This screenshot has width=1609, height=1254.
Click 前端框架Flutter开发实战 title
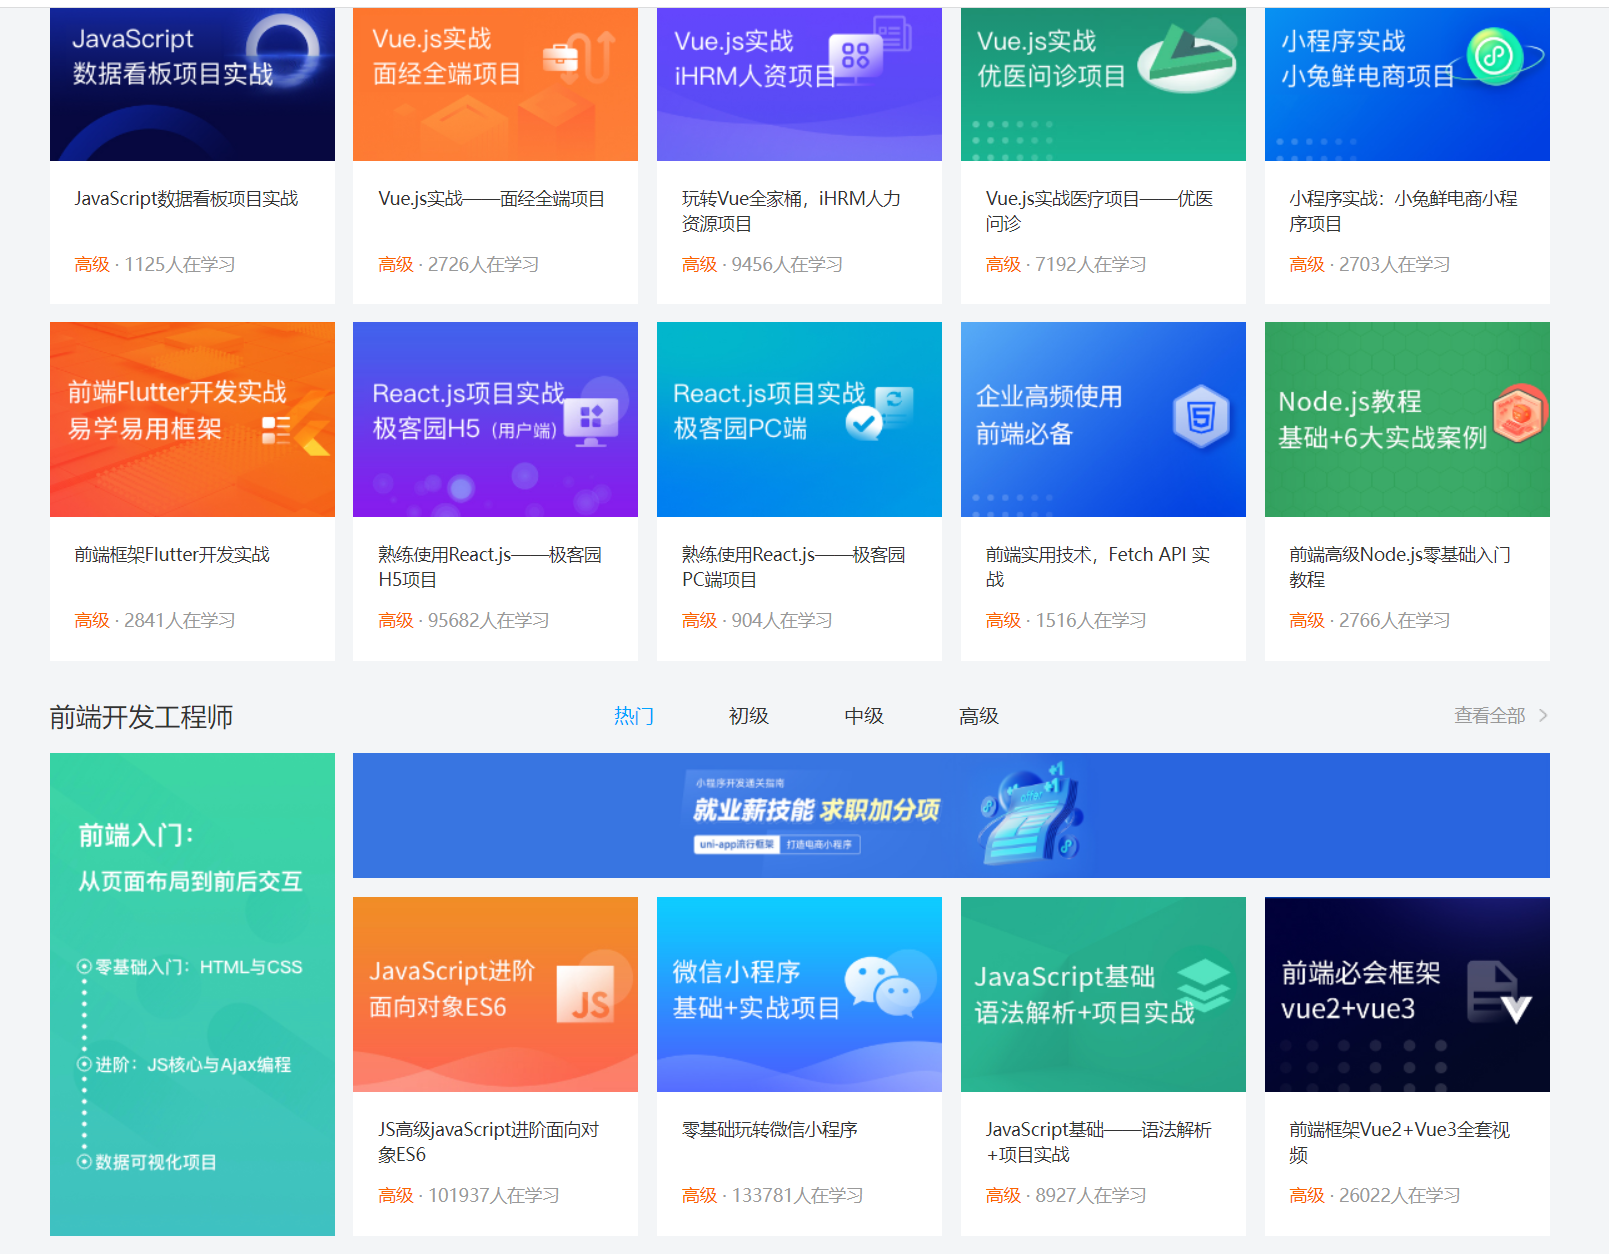coord(172,555)
